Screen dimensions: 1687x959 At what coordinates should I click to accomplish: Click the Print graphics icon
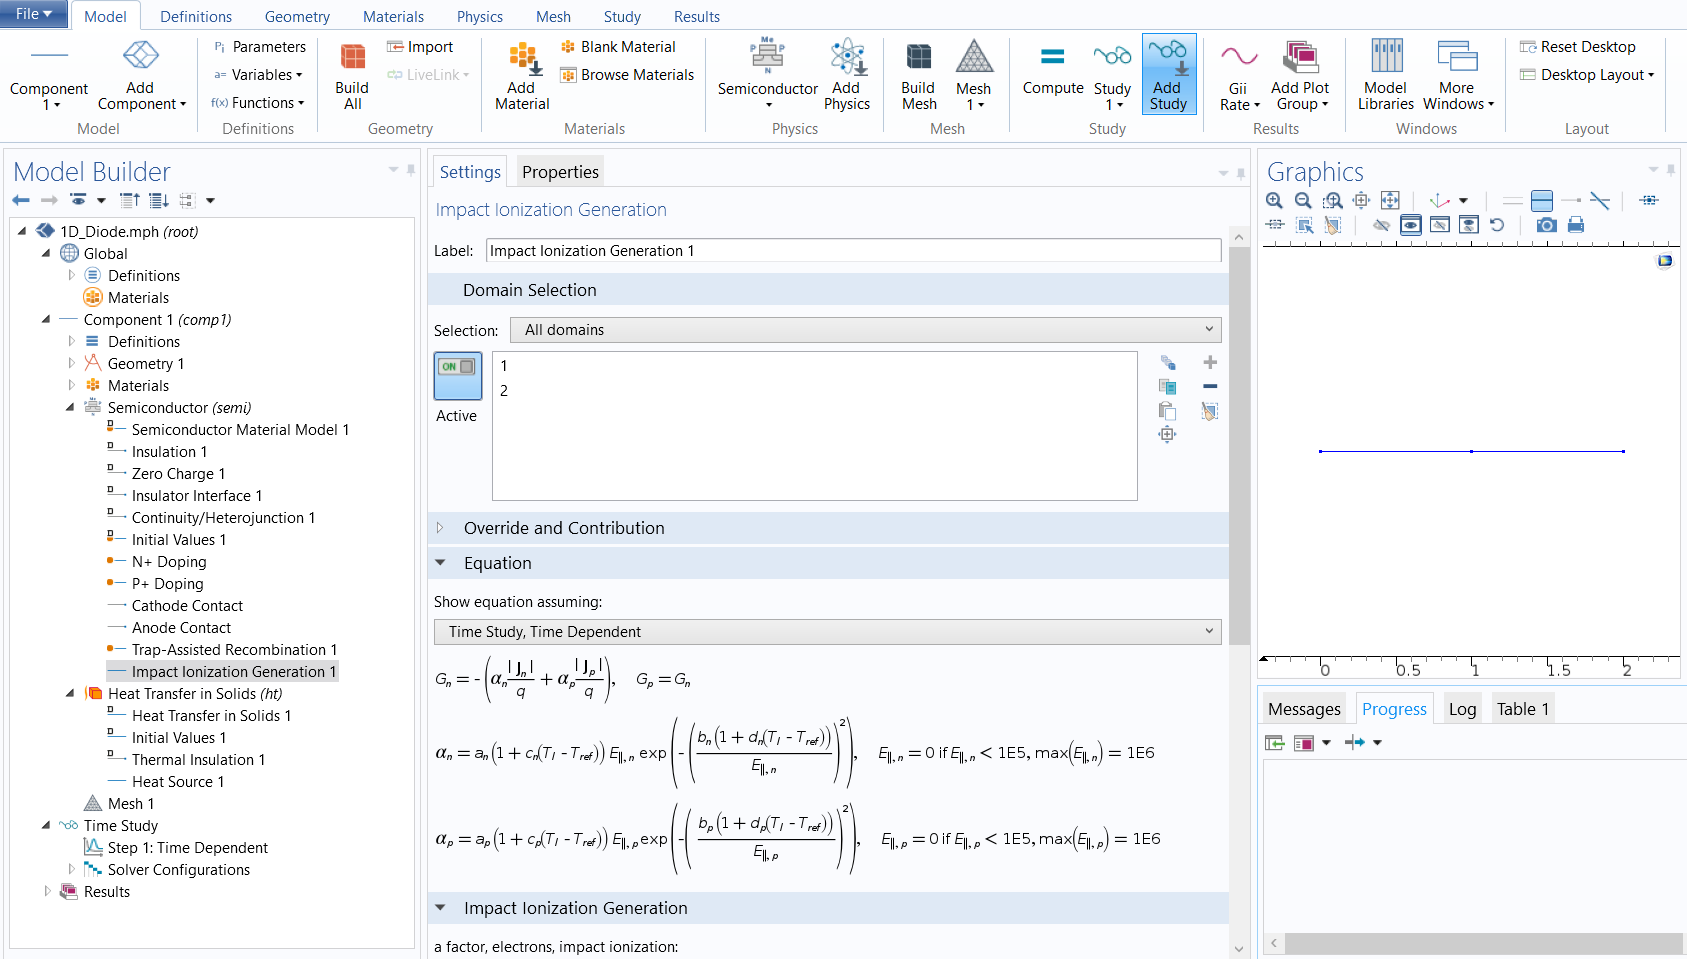[x=1576, y=225]
